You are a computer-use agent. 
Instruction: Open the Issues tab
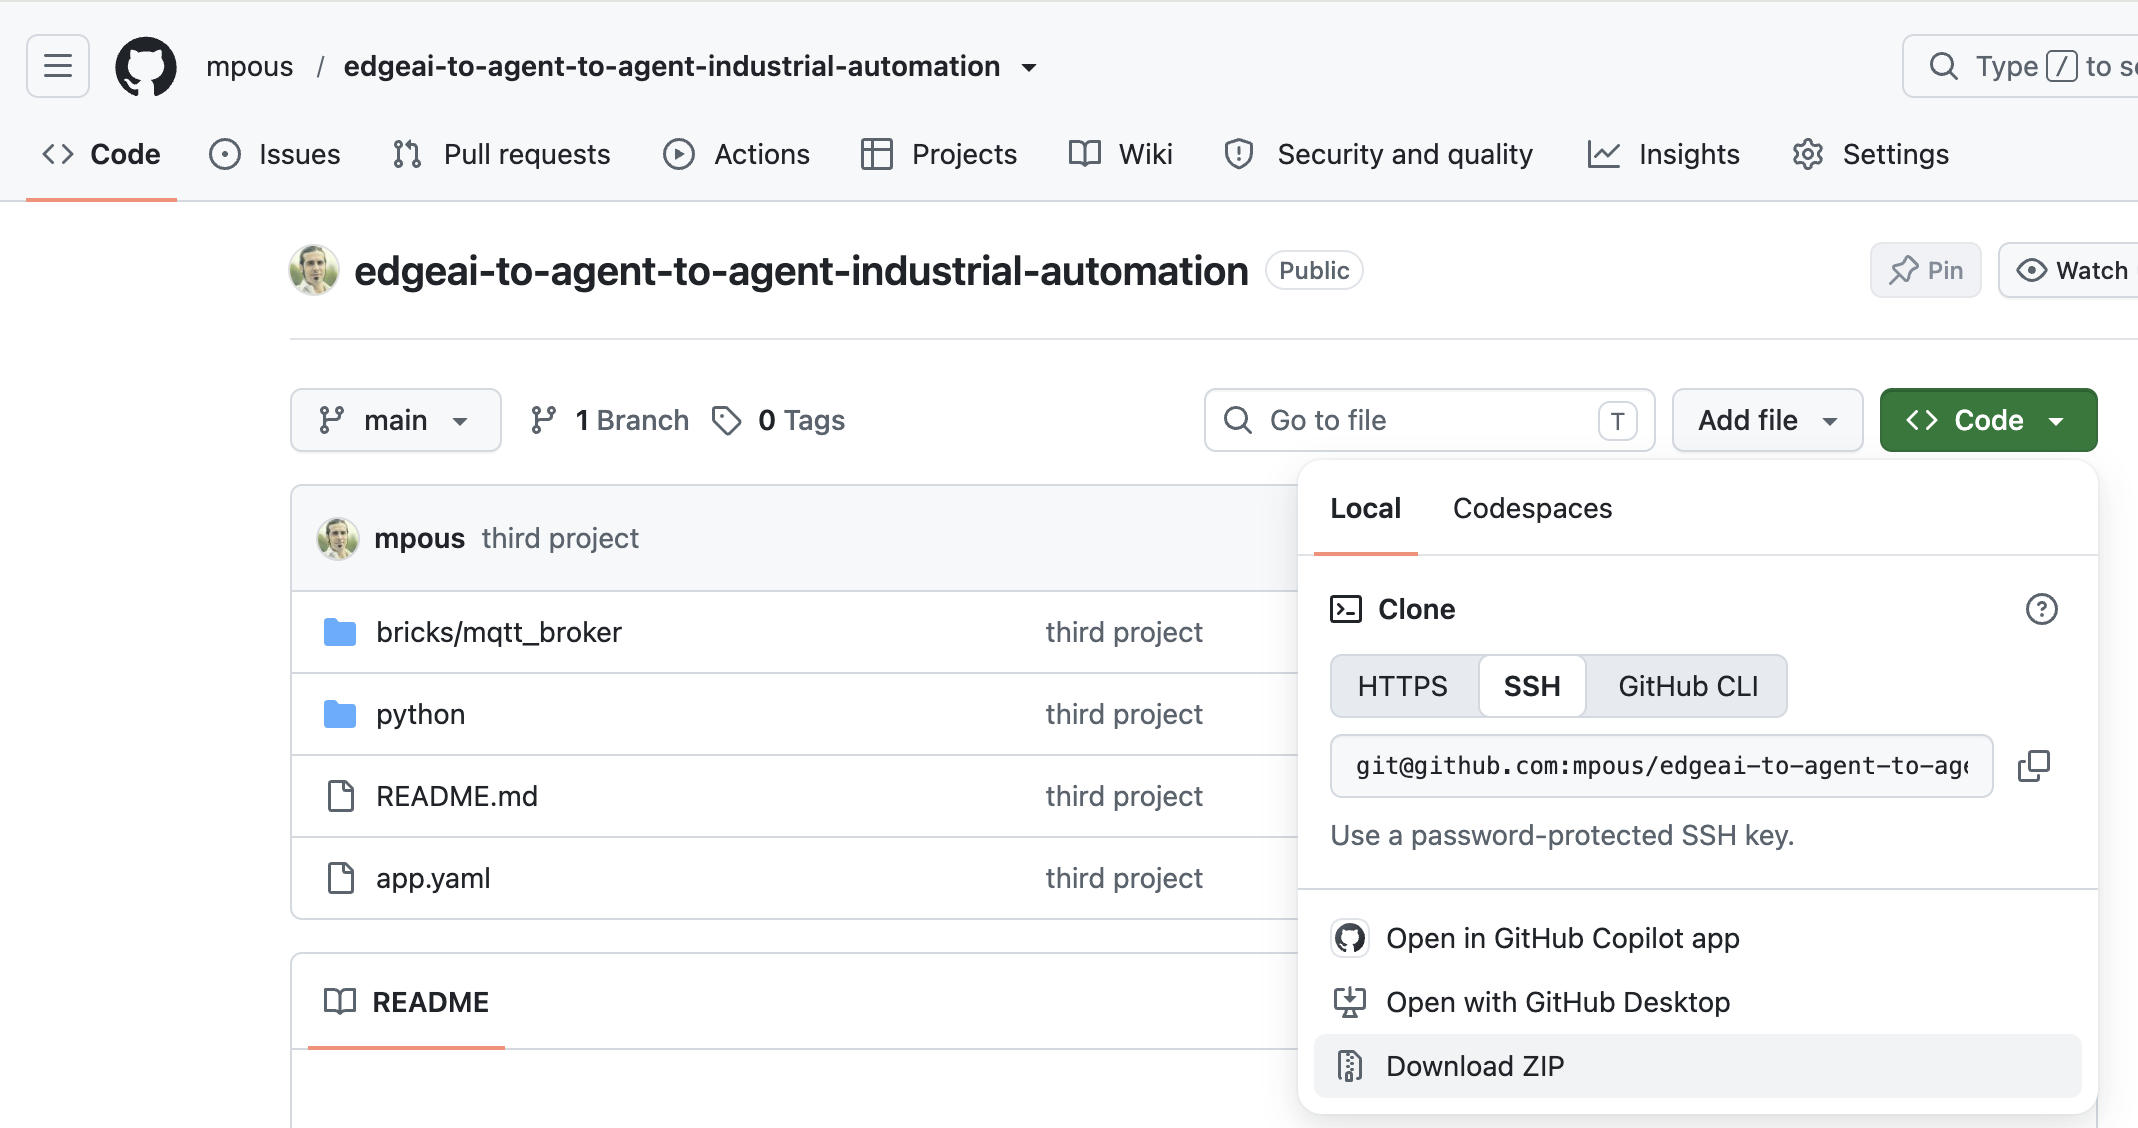[x=275, y=154]
